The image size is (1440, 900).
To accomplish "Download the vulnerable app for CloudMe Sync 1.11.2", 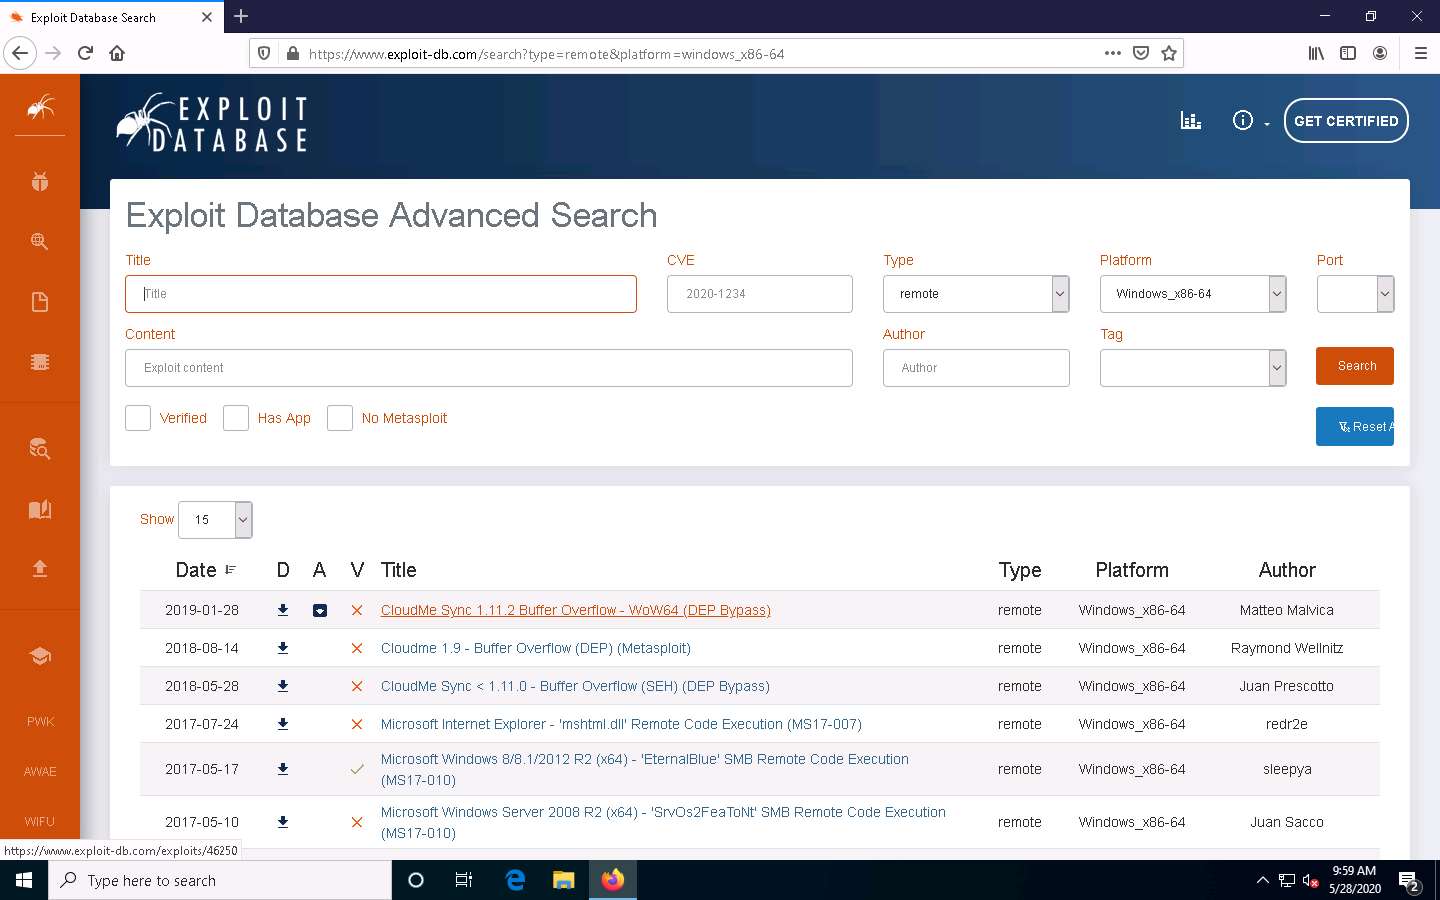I will (x=320, y=610).
